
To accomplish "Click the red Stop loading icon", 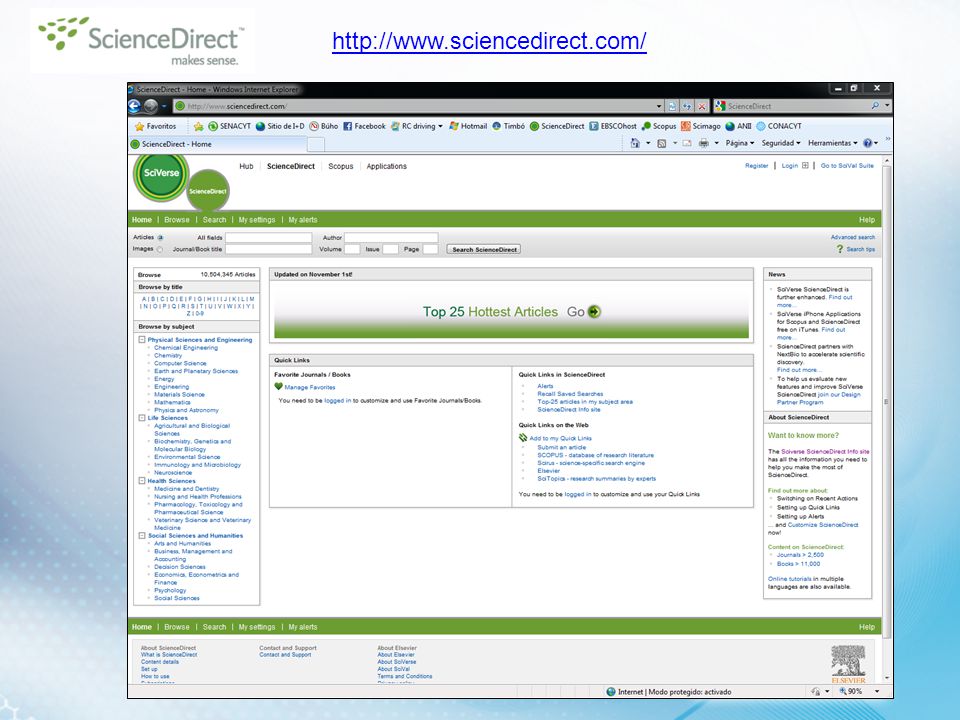I will click(702, 107).
